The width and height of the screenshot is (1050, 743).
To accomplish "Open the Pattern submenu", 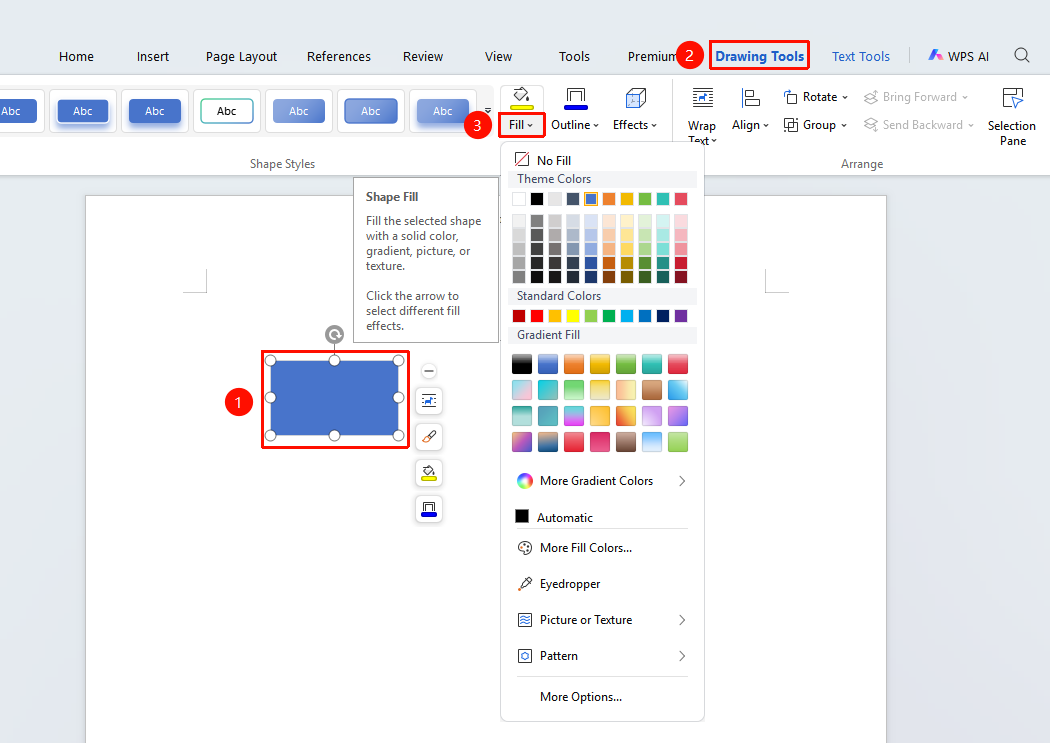I will click(x=602, y=656).
